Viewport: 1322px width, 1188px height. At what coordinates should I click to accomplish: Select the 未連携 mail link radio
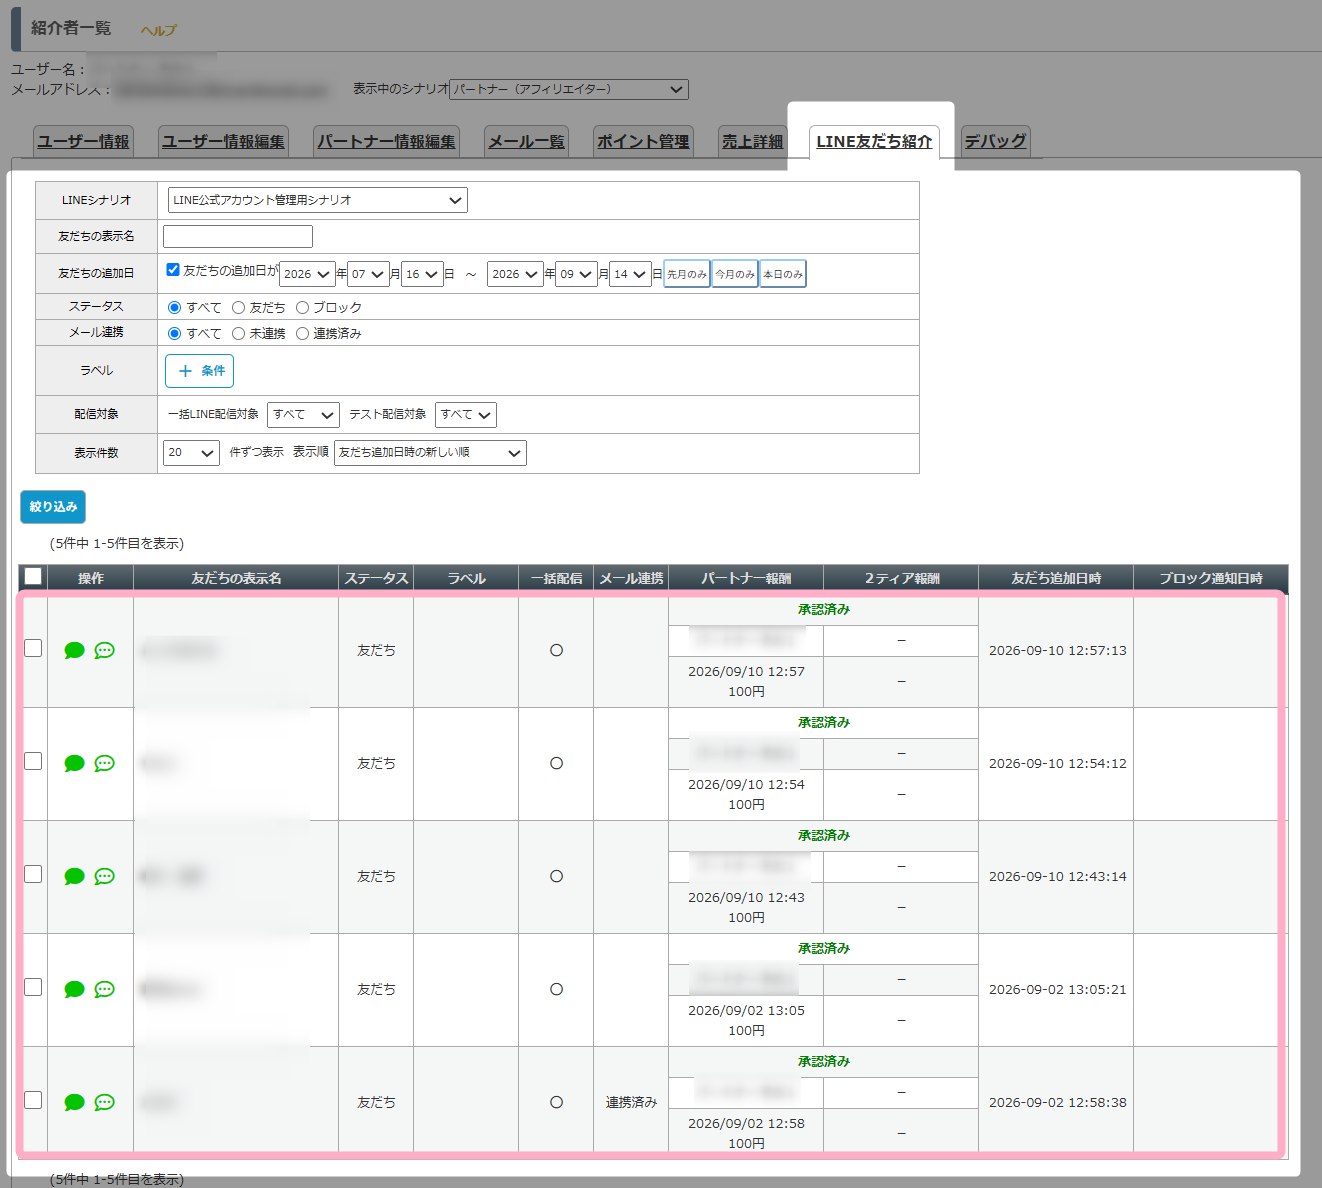(238, 334)
